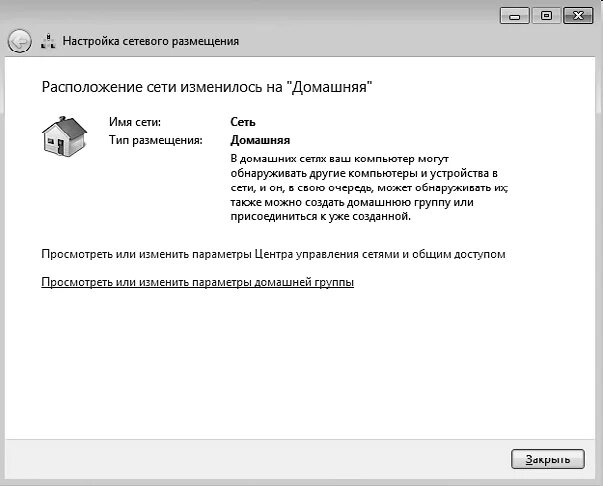The image size is (603, 486).
Task: Click the Закрыть button
Action: point(548,459)
